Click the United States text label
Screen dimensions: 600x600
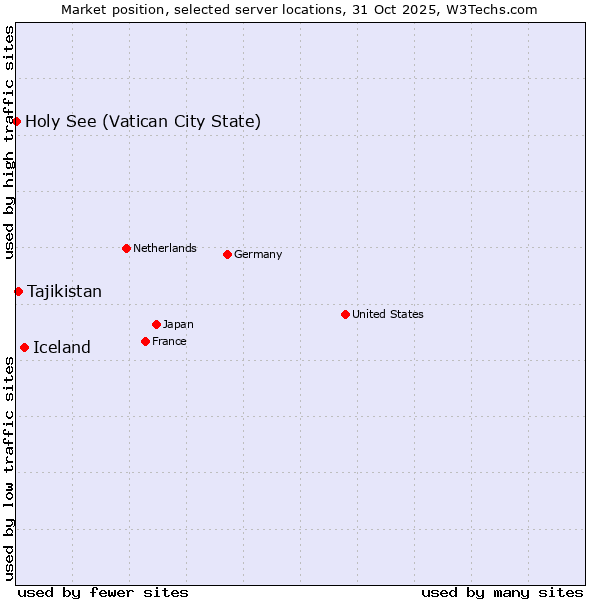coord(387,314)
